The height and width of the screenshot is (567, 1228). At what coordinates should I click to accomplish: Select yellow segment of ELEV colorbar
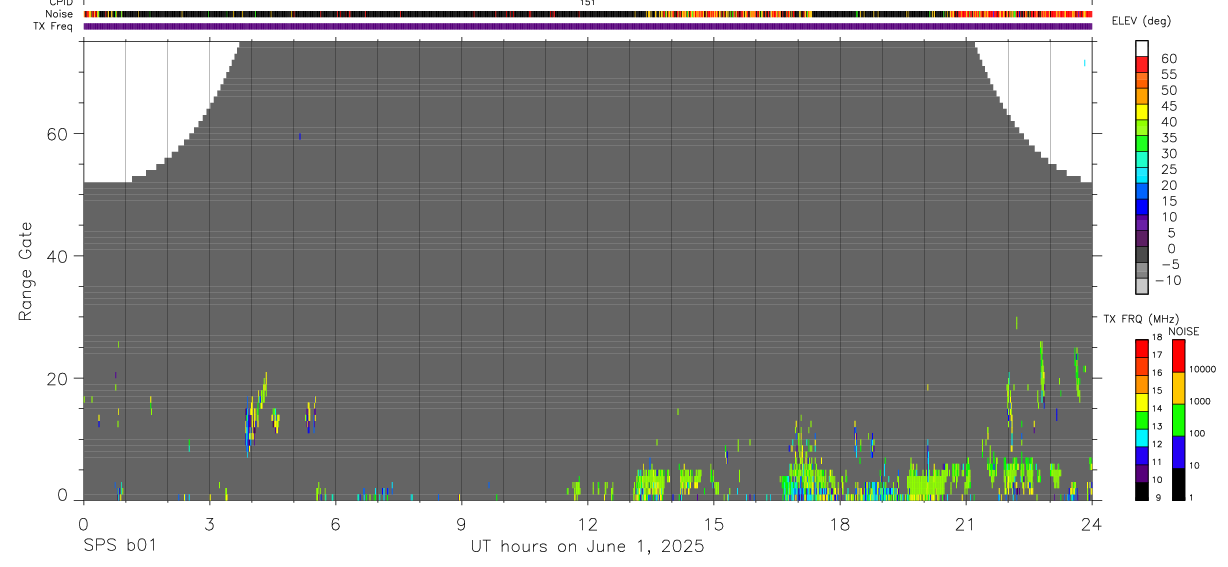[x=1142, y=111]
